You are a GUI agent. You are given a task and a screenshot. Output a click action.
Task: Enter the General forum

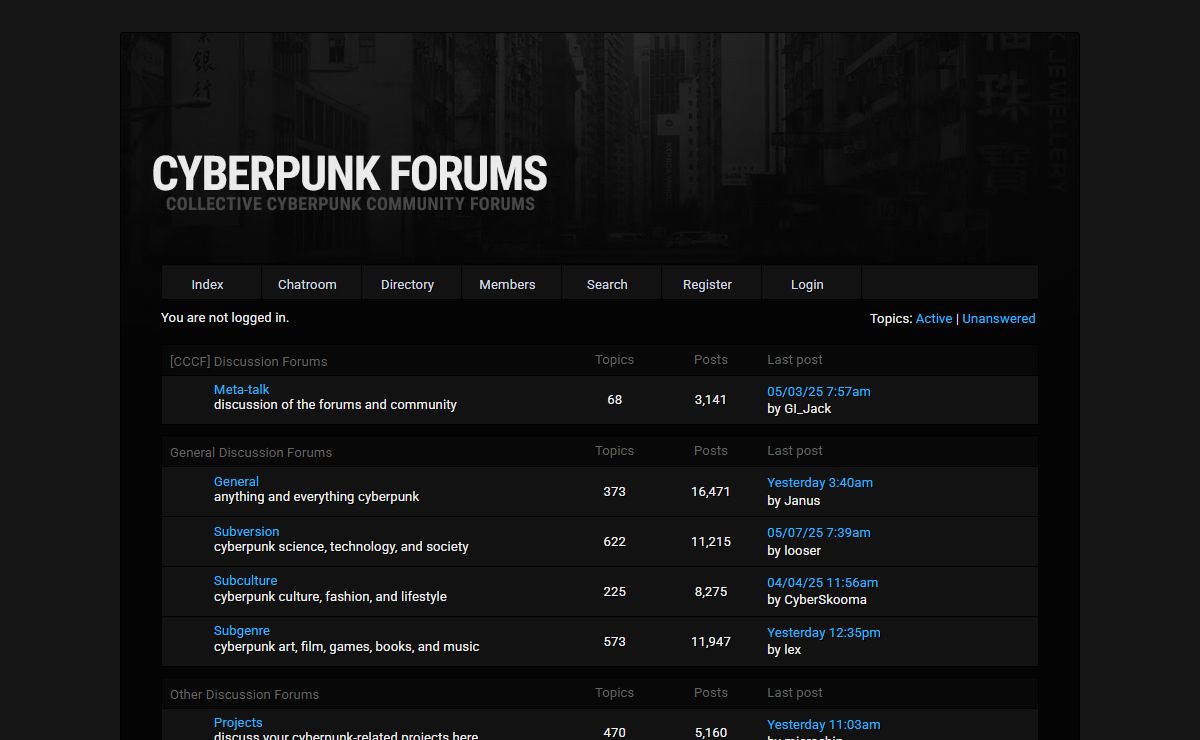click(236, 481)
